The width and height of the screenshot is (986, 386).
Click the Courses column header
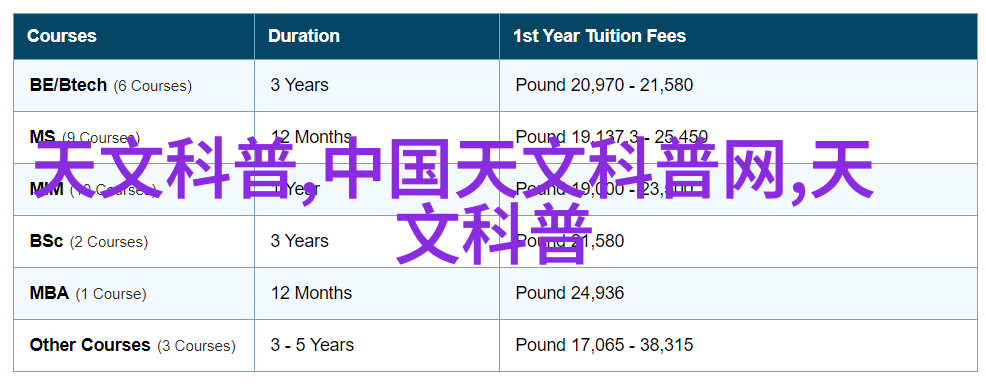[x=134, y=36]
